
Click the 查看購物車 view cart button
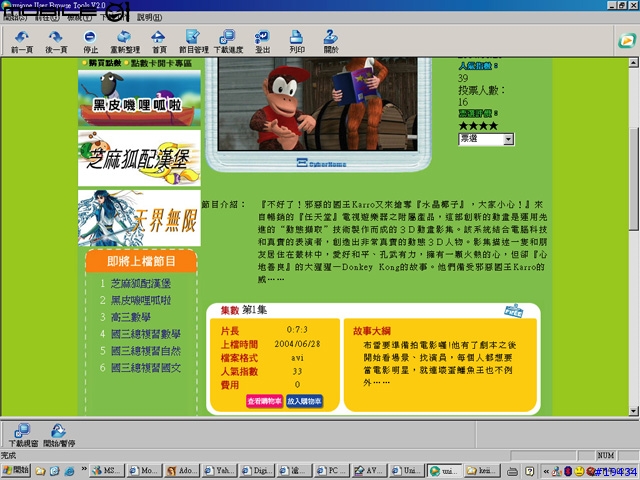click(x=264, y=401)
